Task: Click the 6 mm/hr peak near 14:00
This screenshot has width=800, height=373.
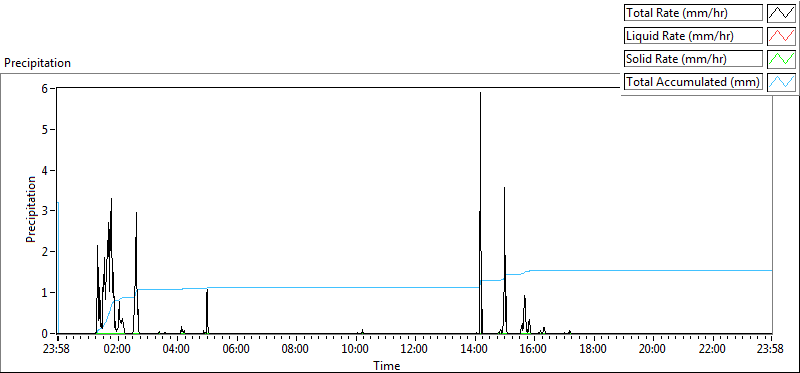Action: (x=480, y=93)
